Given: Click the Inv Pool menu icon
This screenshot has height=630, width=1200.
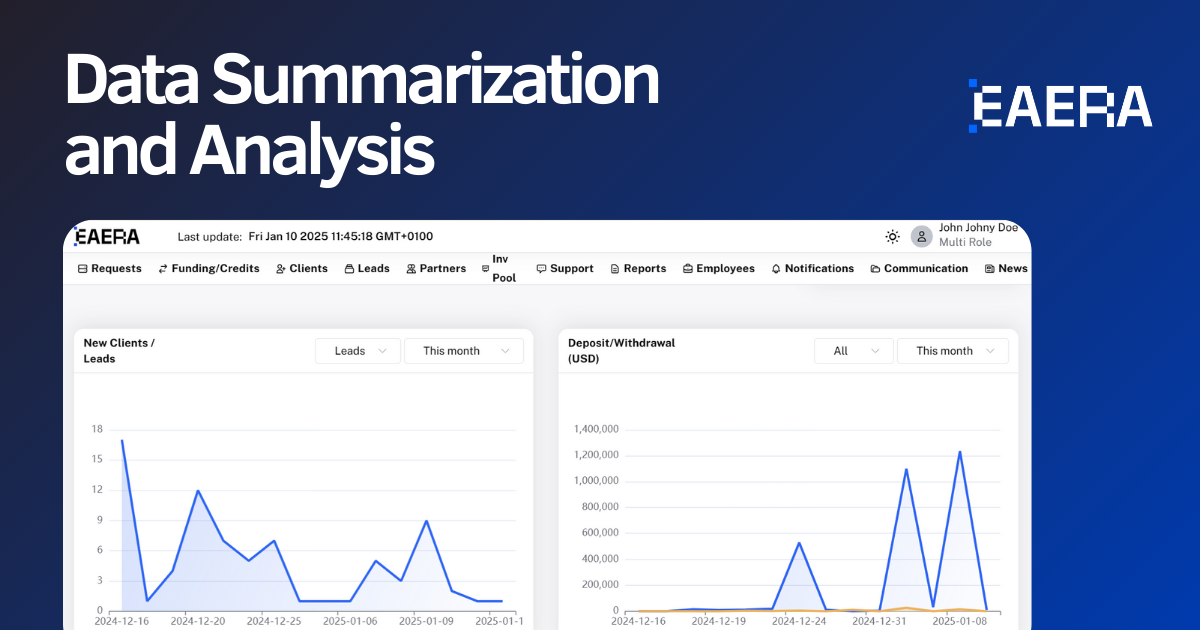Looking at the screenshot, I should (x=486, y=269).
